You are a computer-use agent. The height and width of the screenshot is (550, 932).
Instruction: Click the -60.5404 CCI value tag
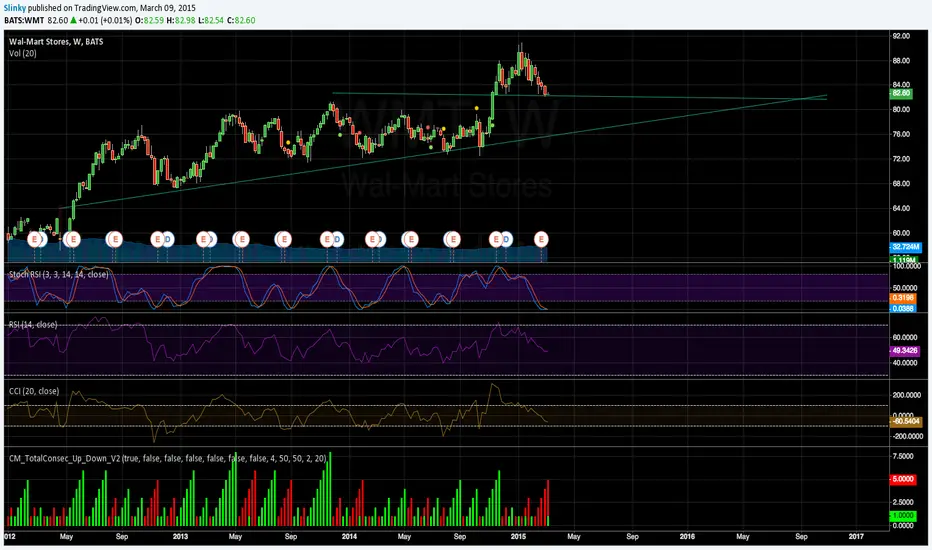pyautogui.click(x=906, y=421)
